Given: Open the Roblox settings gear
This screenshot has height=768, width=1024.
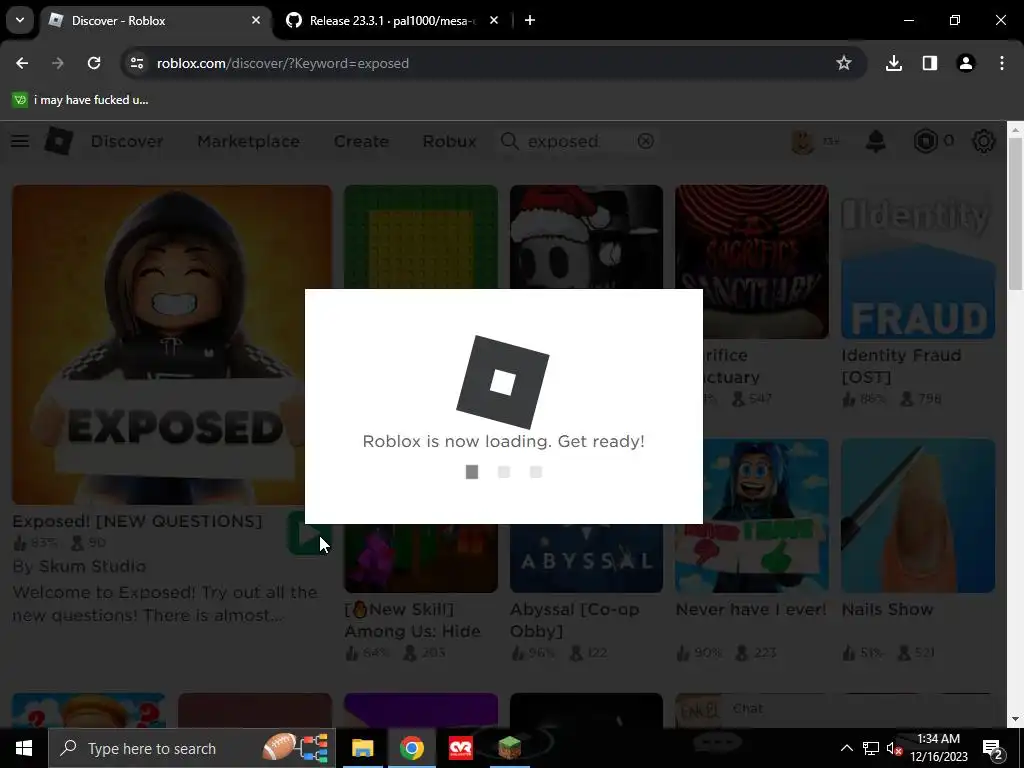Looking at the screenshot, I should point(984,141).
